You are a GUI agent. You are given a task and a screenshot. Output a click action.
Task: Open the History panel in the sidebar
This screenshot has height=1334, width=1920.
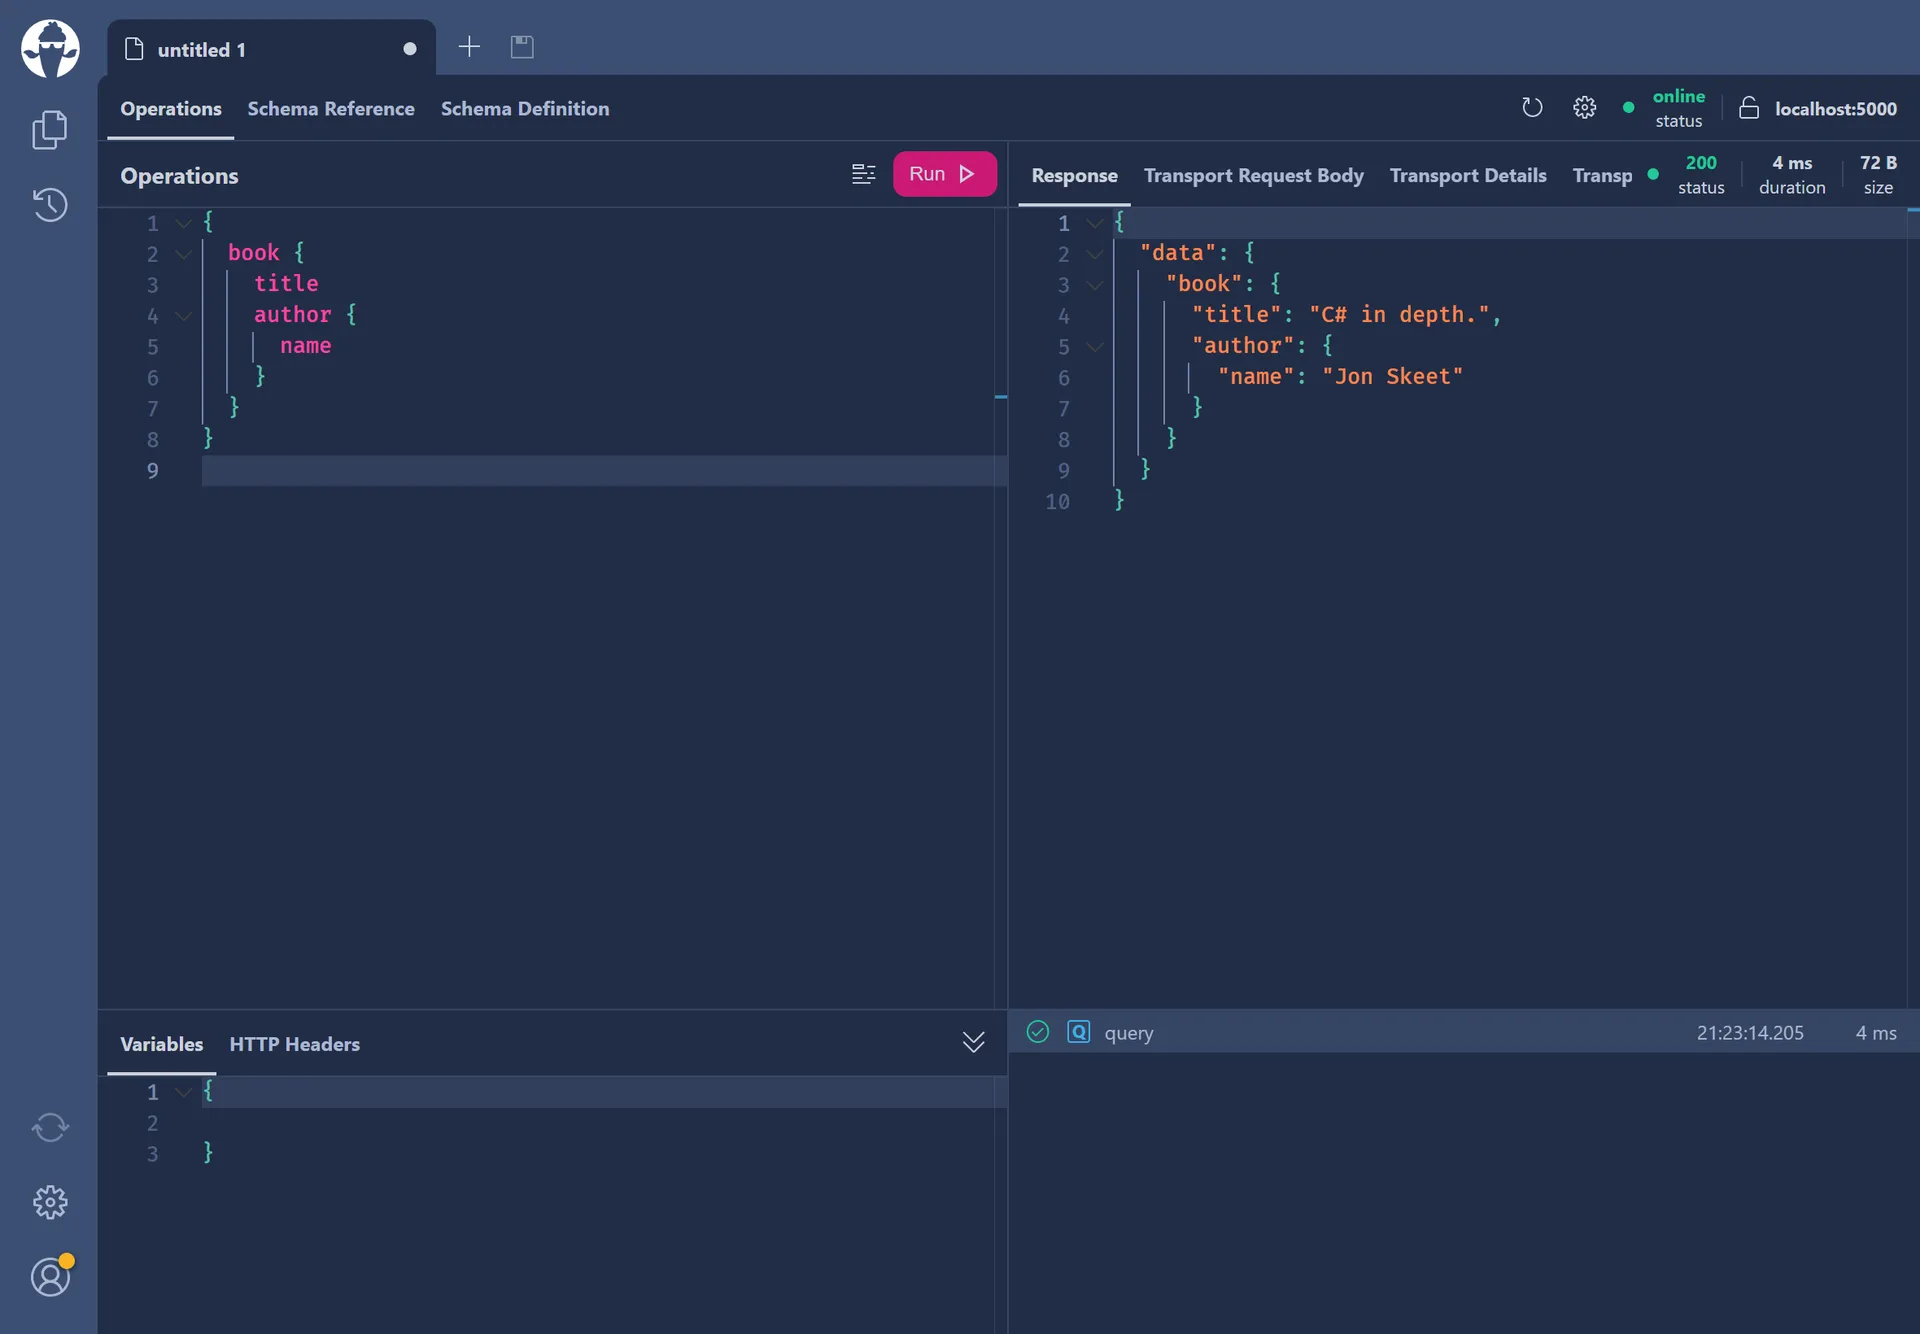50,204
